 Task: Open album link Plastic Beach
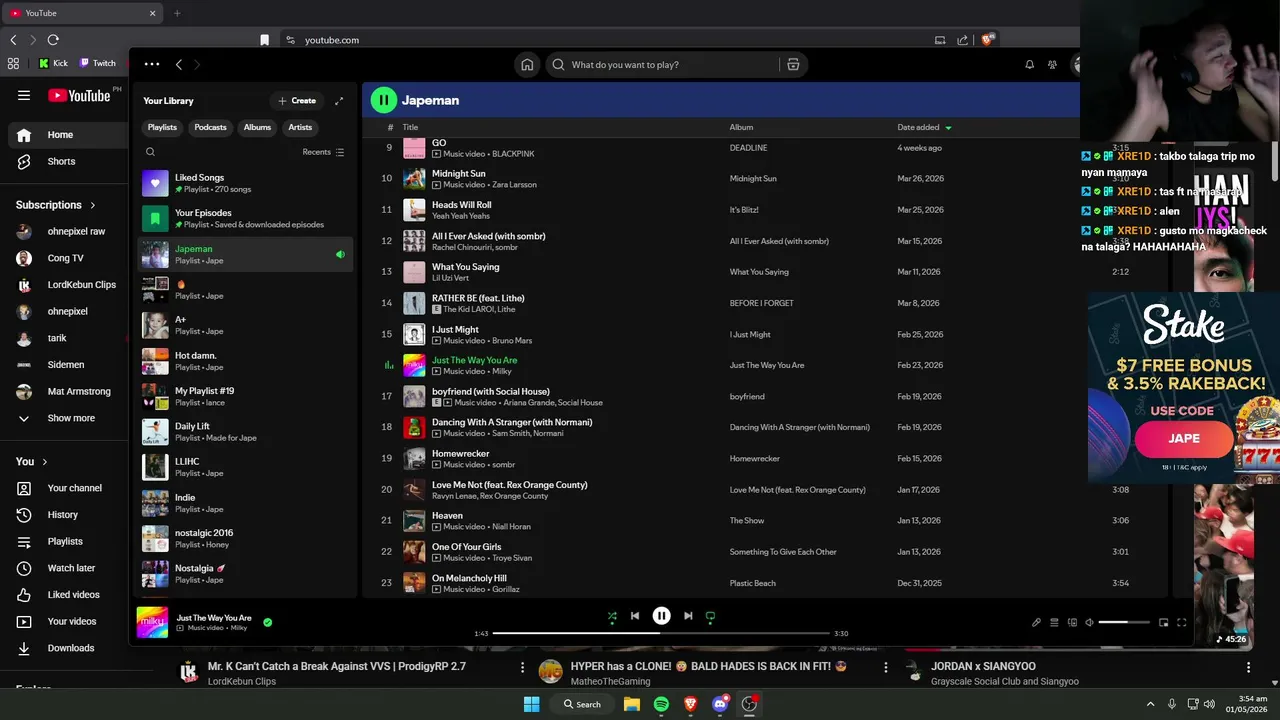click(752, 583)
